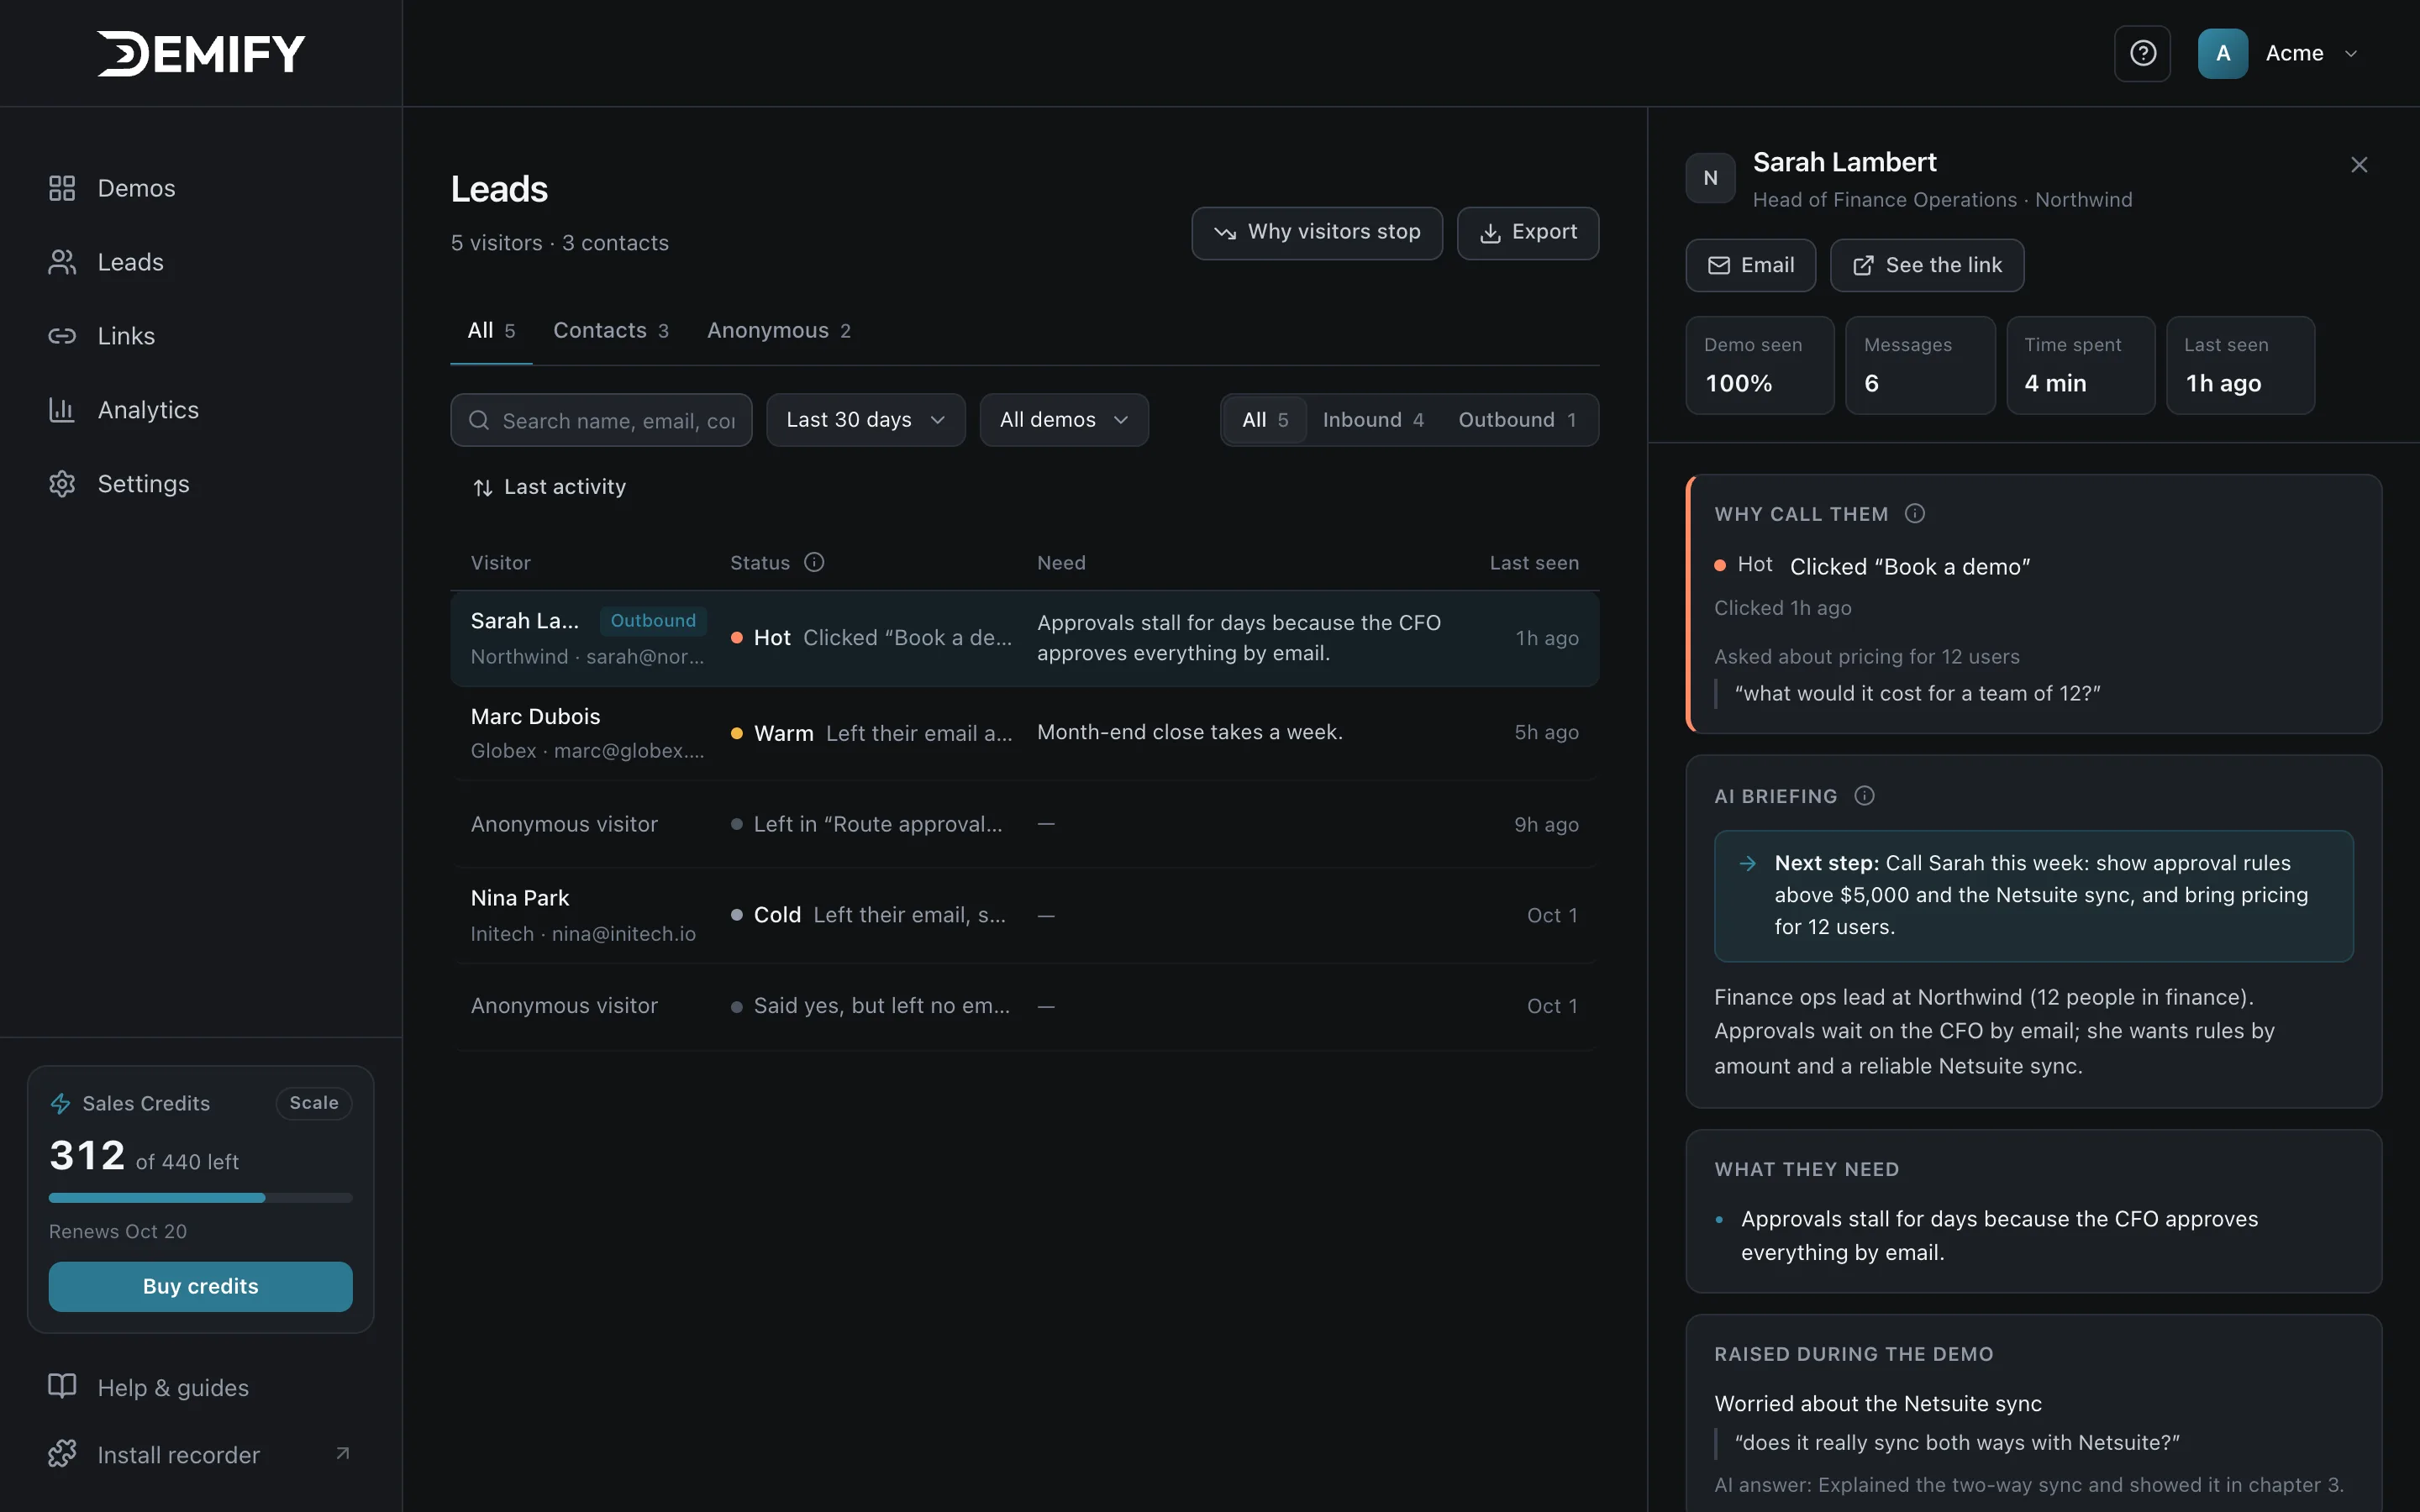The height and width of the screenshot is (1512, 2420).
Task: Click the Export button
Action: (x=1528, y=233)
